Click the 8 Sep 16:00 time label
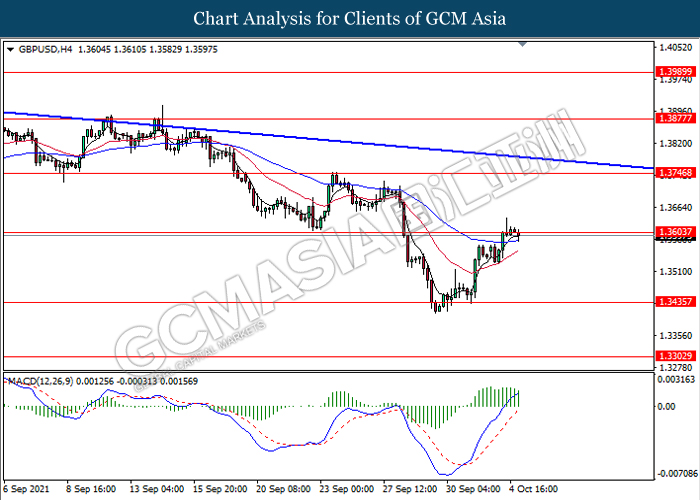The height and width of the screenshot is (500, 700). point(91,489)
